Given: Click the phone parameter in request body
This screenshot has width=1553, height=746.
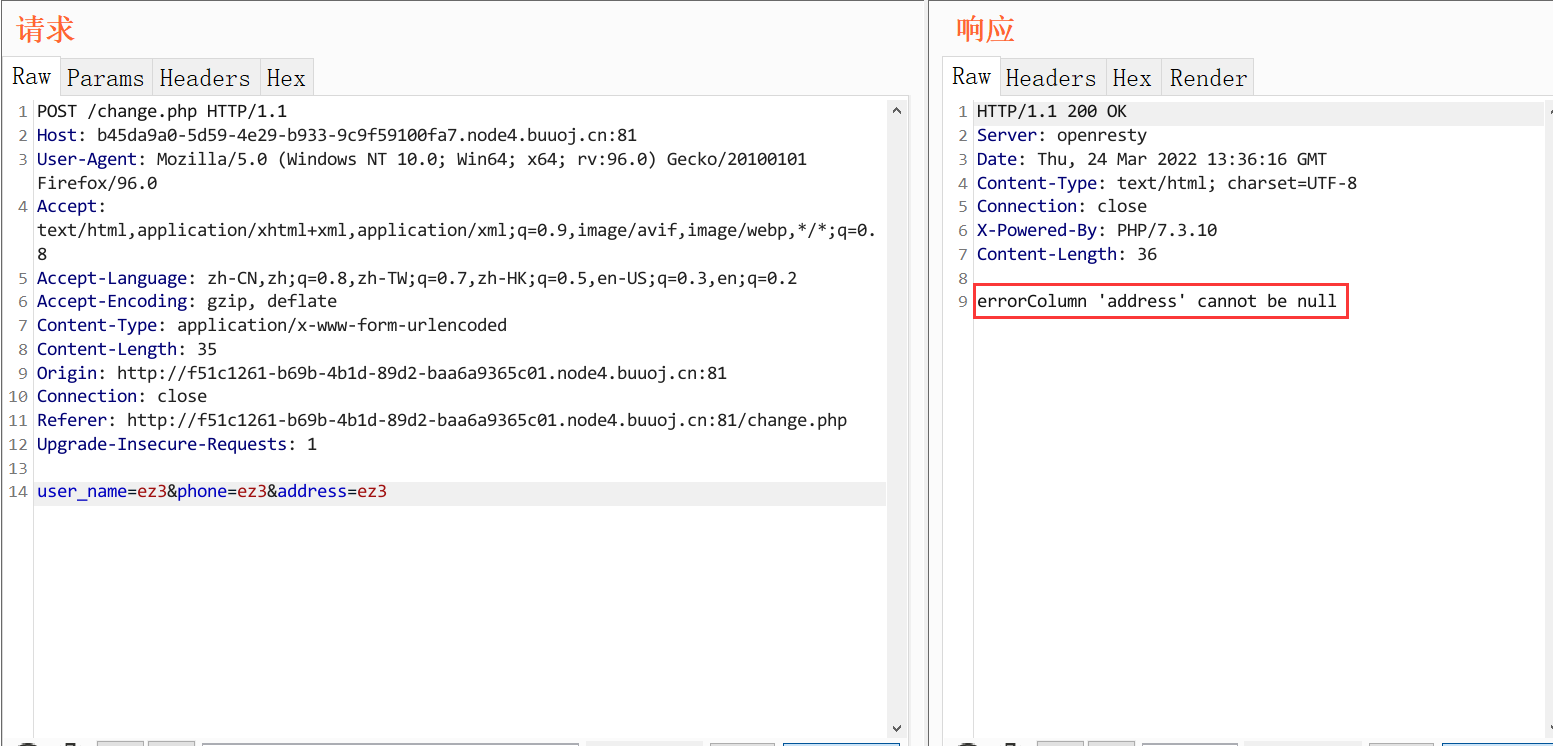Looking at the screenshot, I should (222, 492).
